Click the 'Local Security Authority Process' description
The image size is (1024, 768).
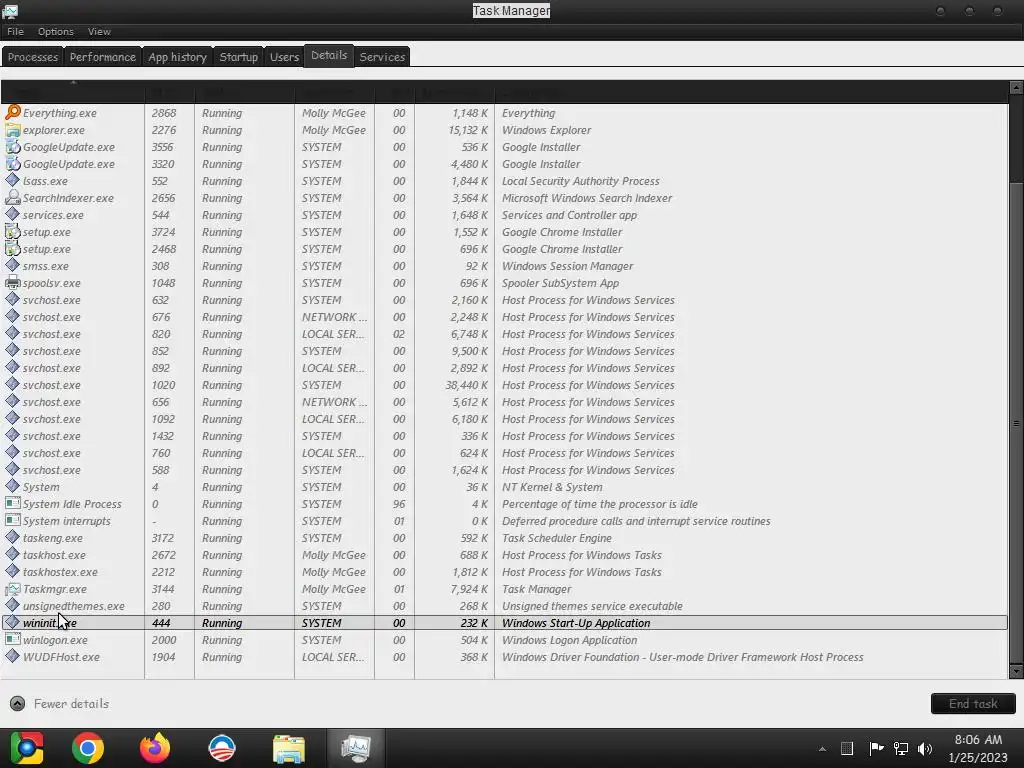581,181
